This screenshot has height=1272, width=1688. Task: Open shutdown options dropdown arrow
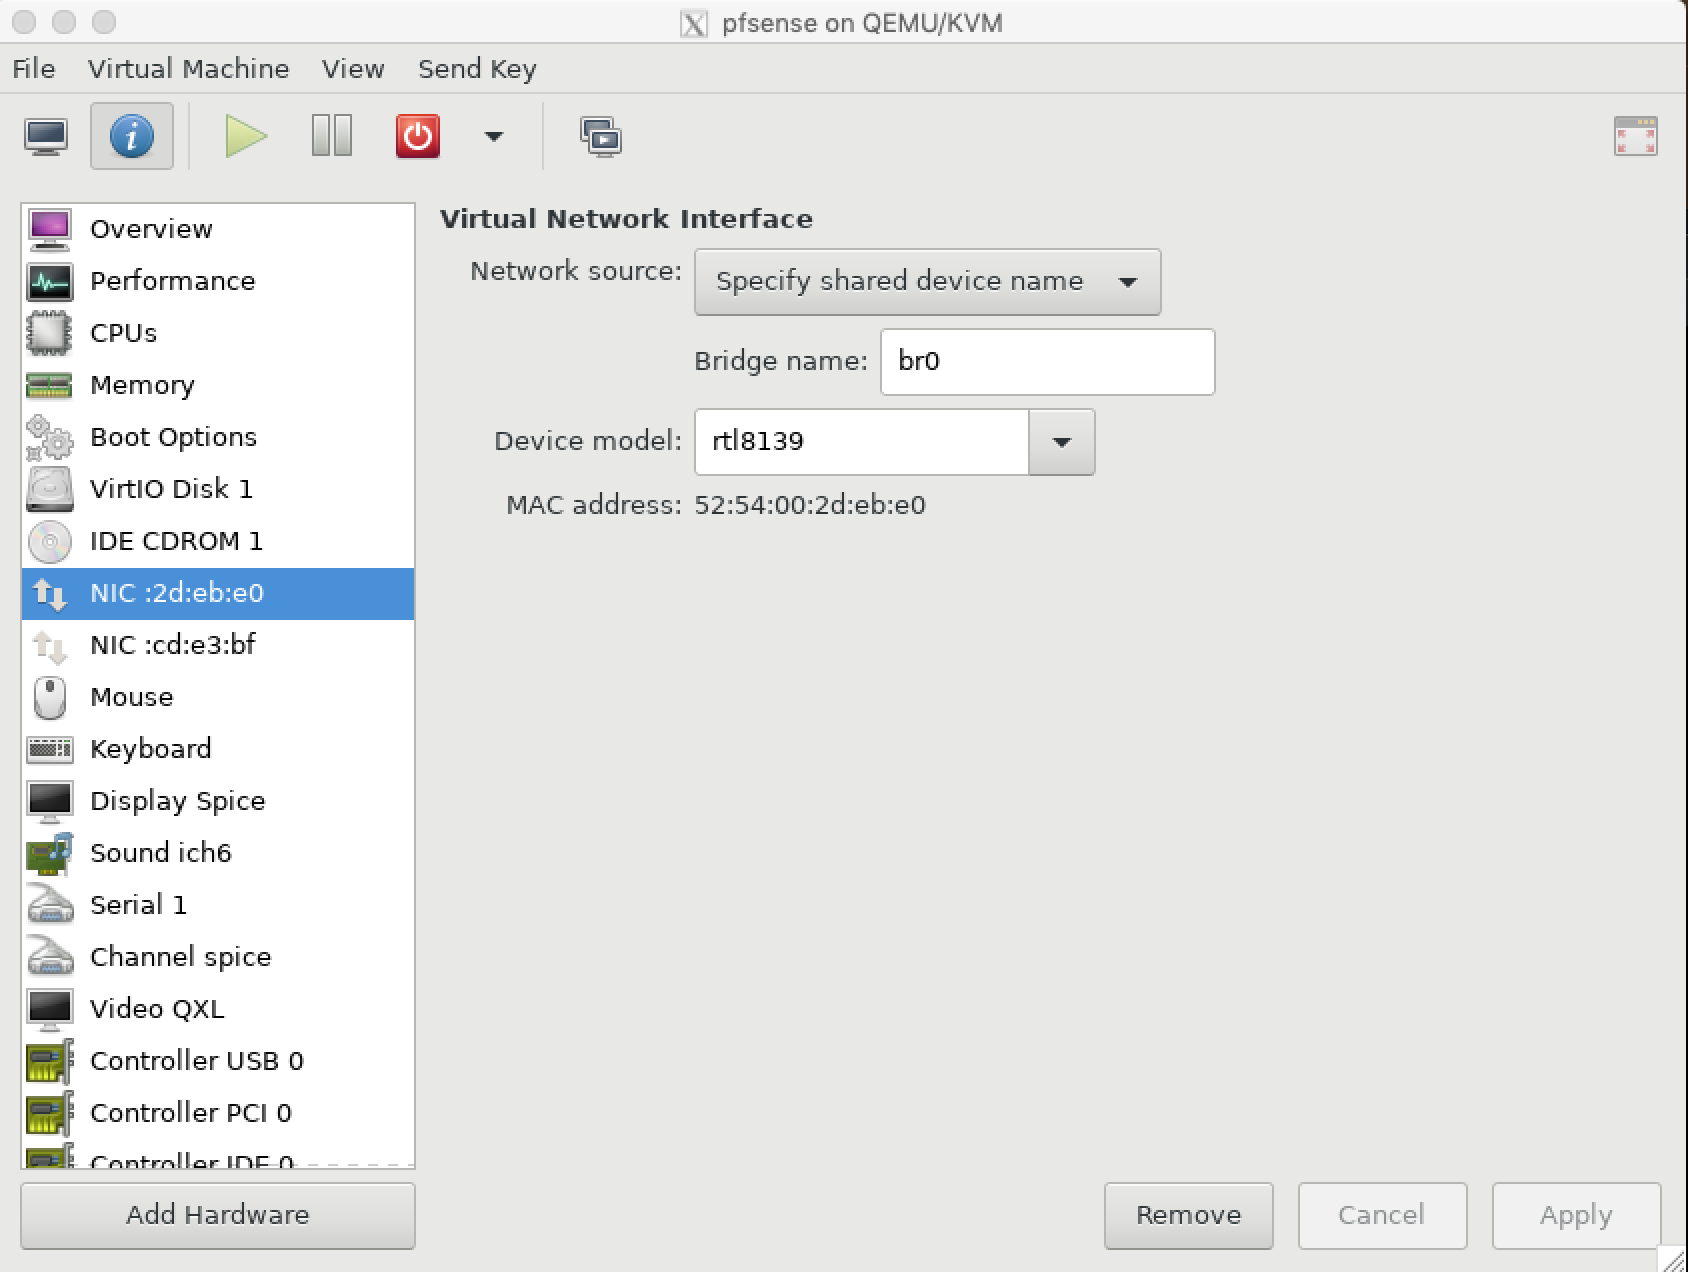pyautogui.click(x=494, y=136)
